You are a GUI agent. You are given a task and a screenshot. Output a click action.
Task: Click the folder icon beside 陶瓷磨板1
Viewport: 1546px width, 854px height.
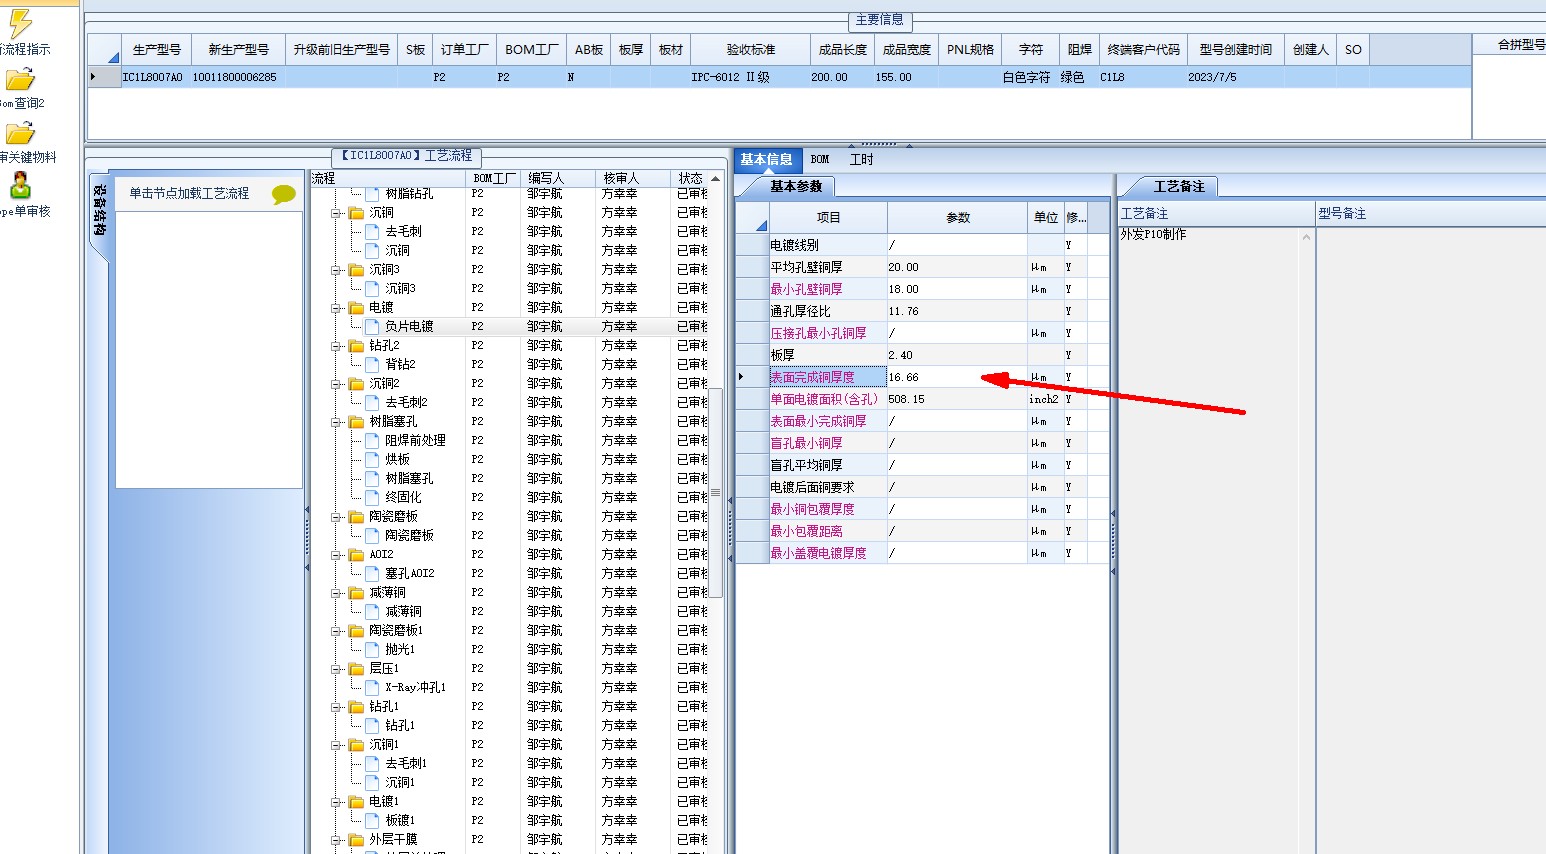356,631
